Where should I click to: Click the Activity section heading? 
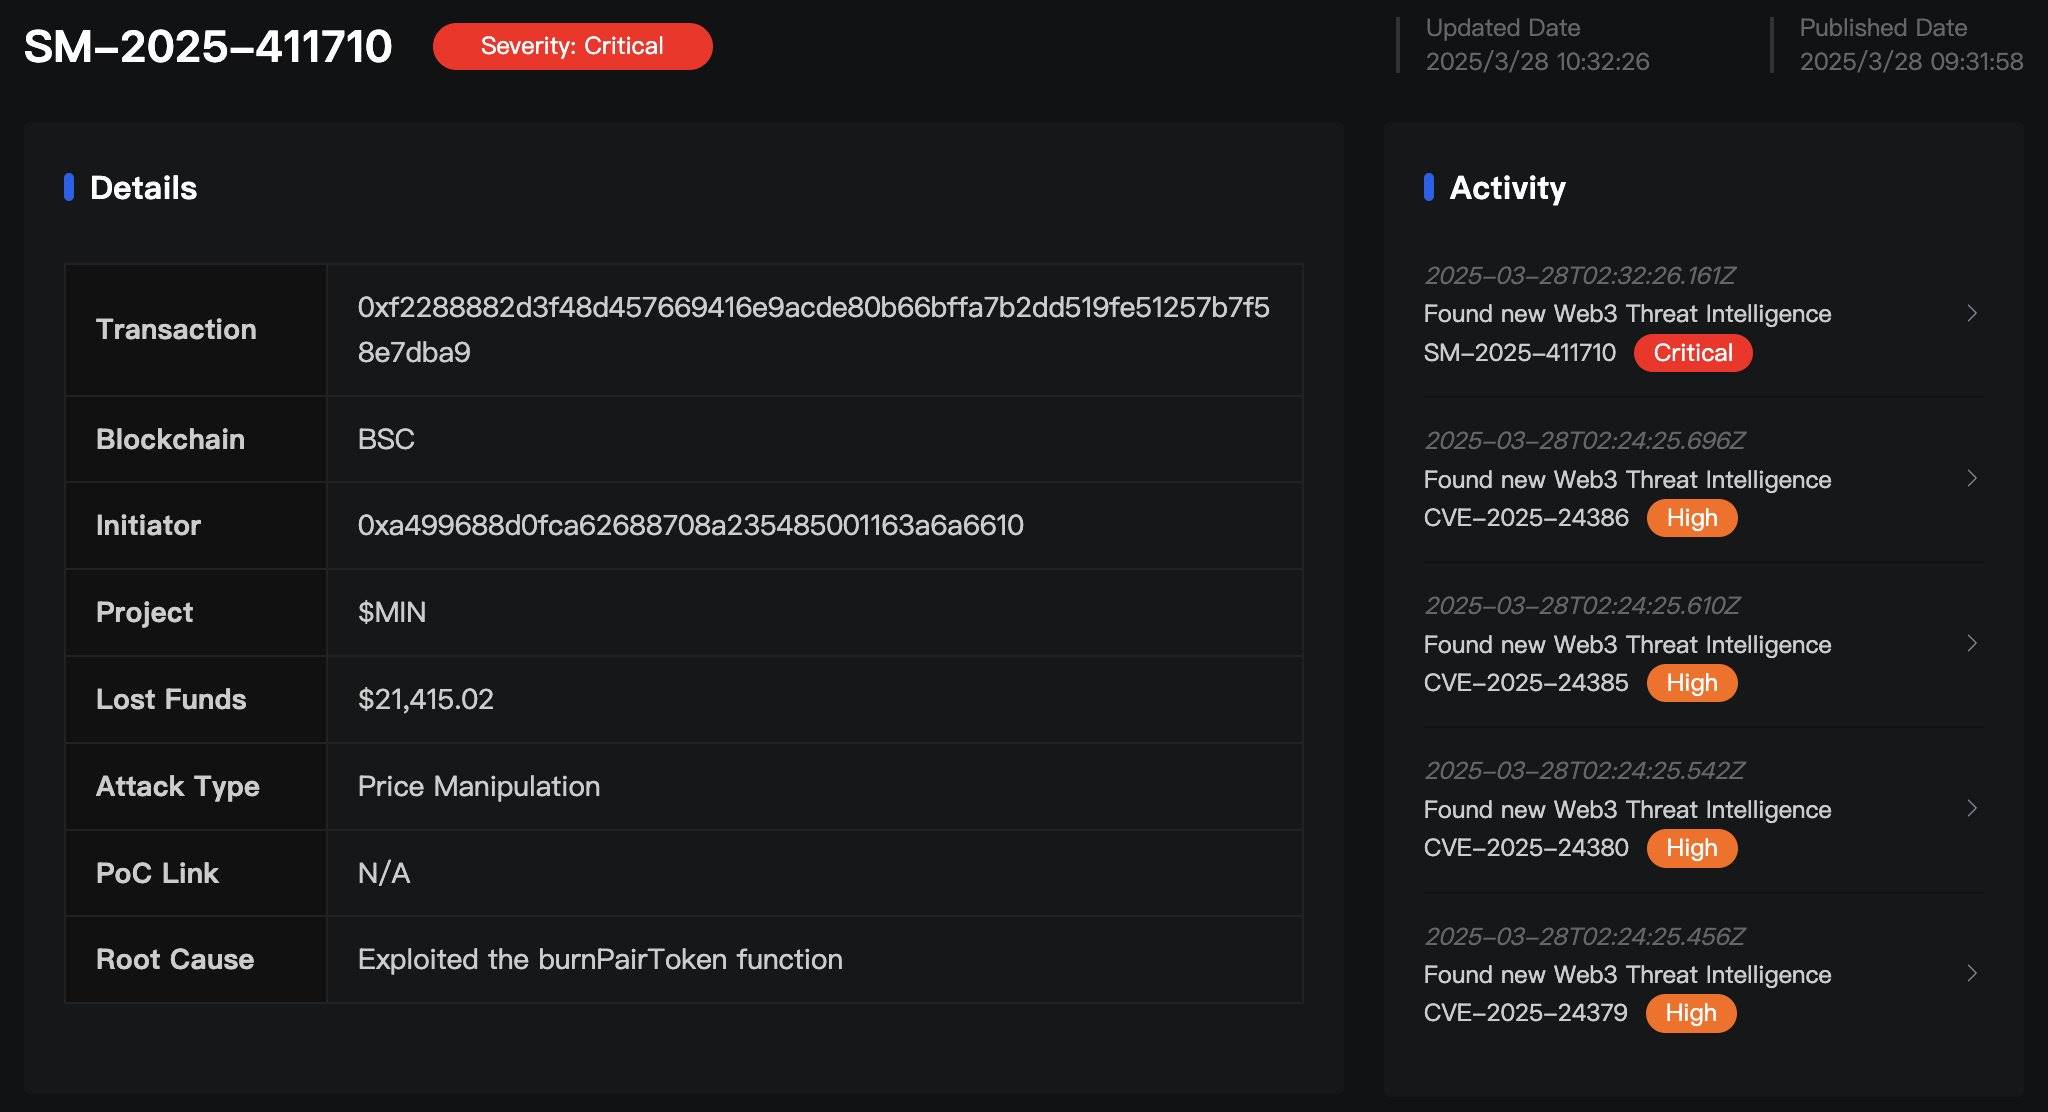click(1506, 188)
